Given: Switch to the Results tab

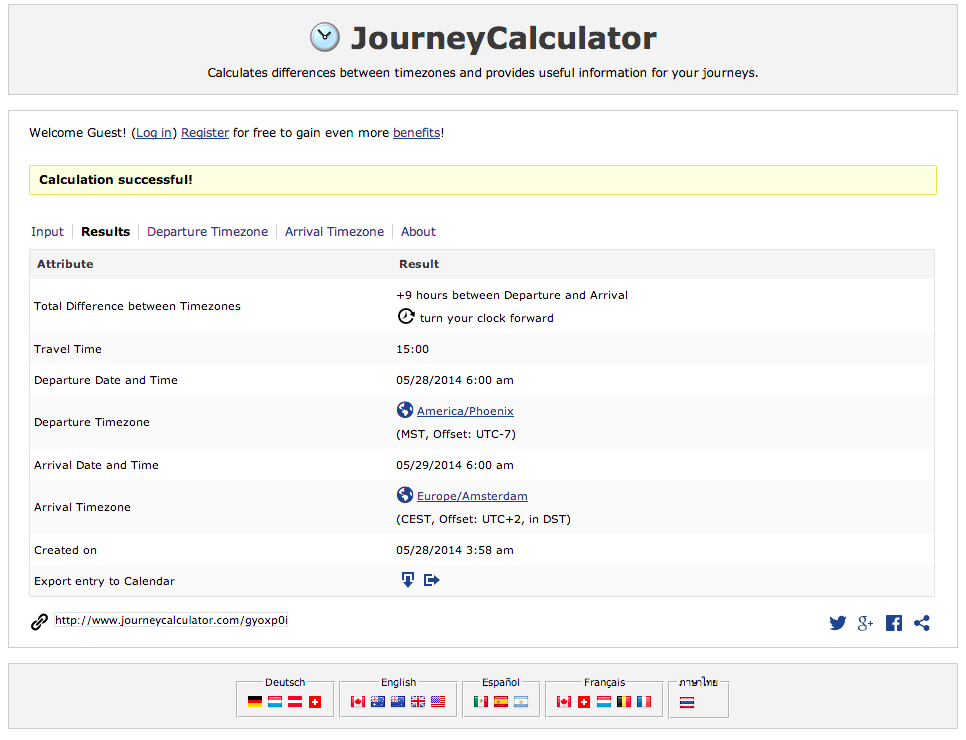Looking at the screenshot, I should pos(106,232).
